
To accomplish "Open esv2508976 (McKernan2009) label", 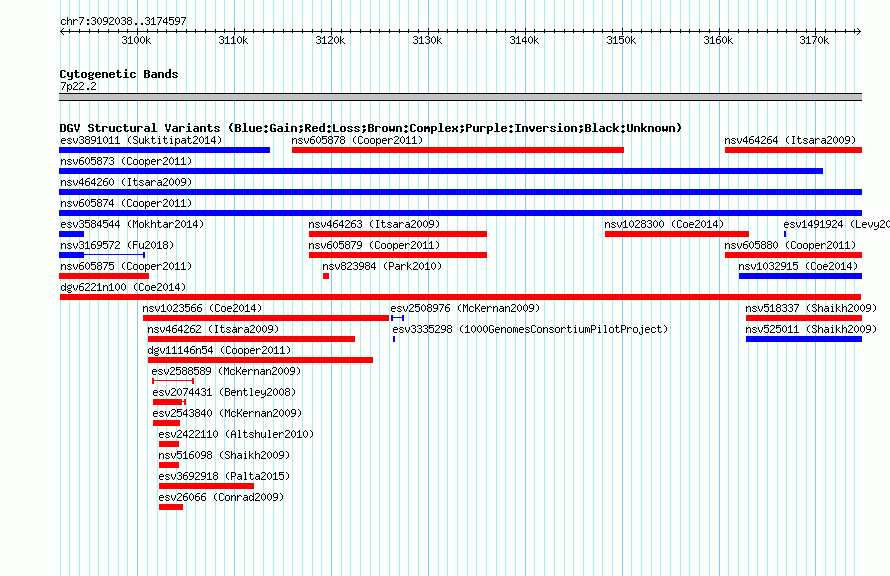I will tap(465, 308).
